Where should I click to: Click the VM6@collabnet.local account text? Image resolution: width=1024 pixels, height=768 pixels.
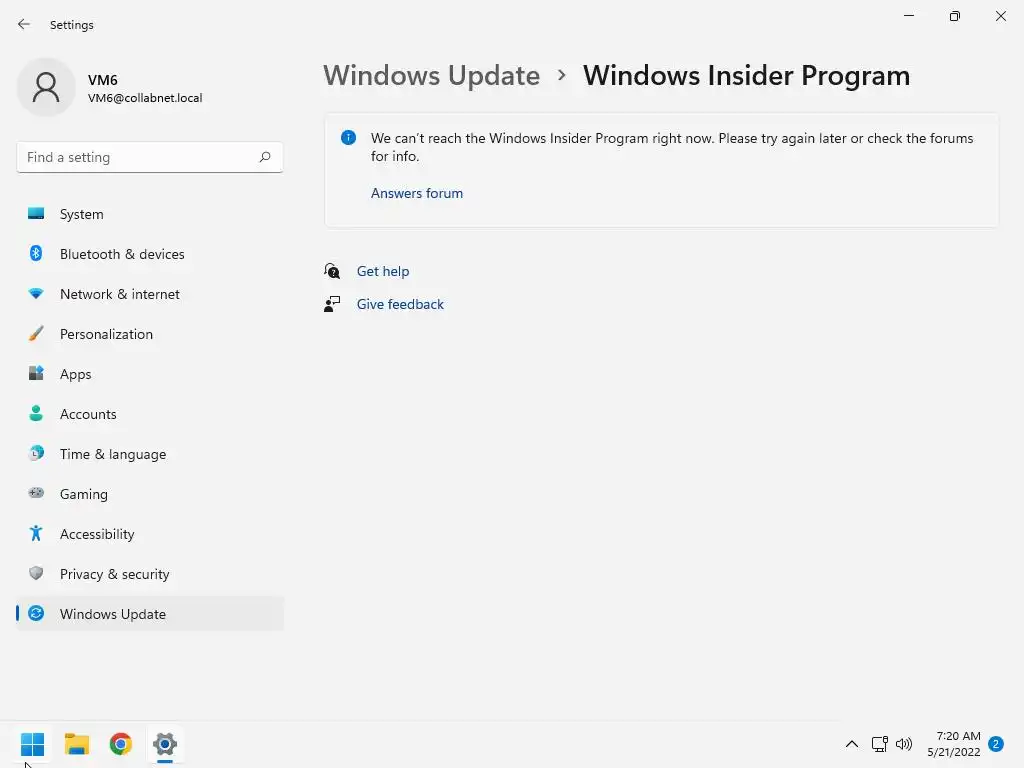coord(145,98)
